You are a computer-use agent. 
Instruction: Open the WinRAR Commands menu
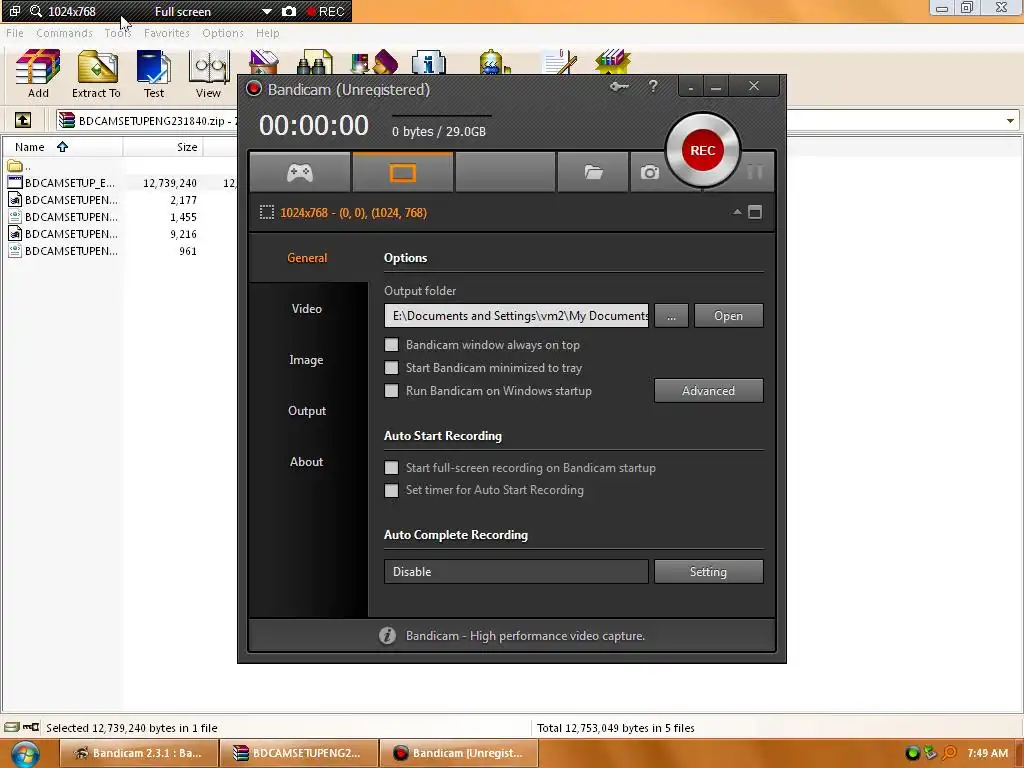pos(64,33)
